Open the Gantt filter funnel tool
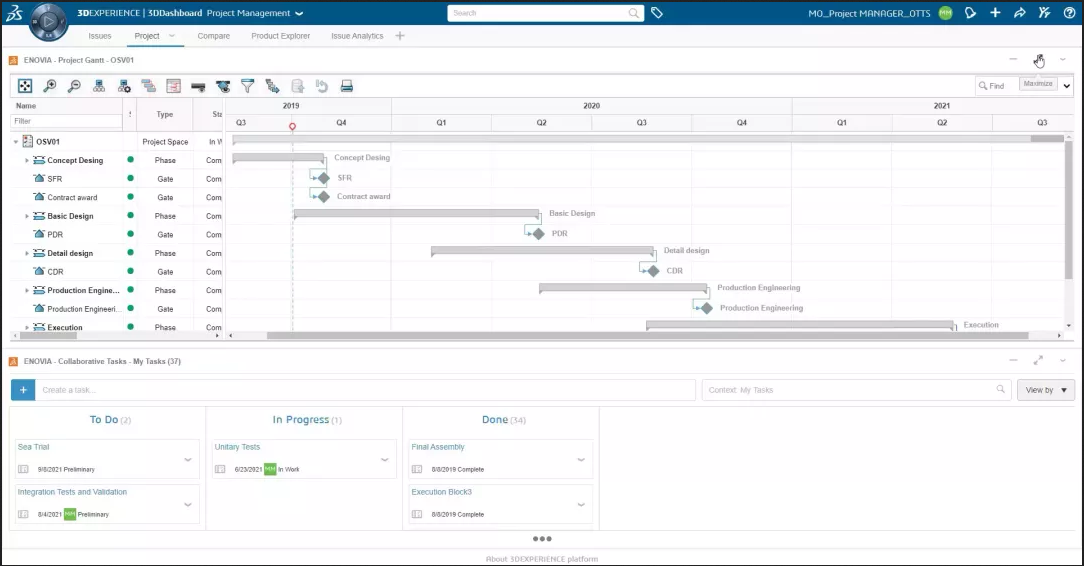1084x566 pixels. 247,86
